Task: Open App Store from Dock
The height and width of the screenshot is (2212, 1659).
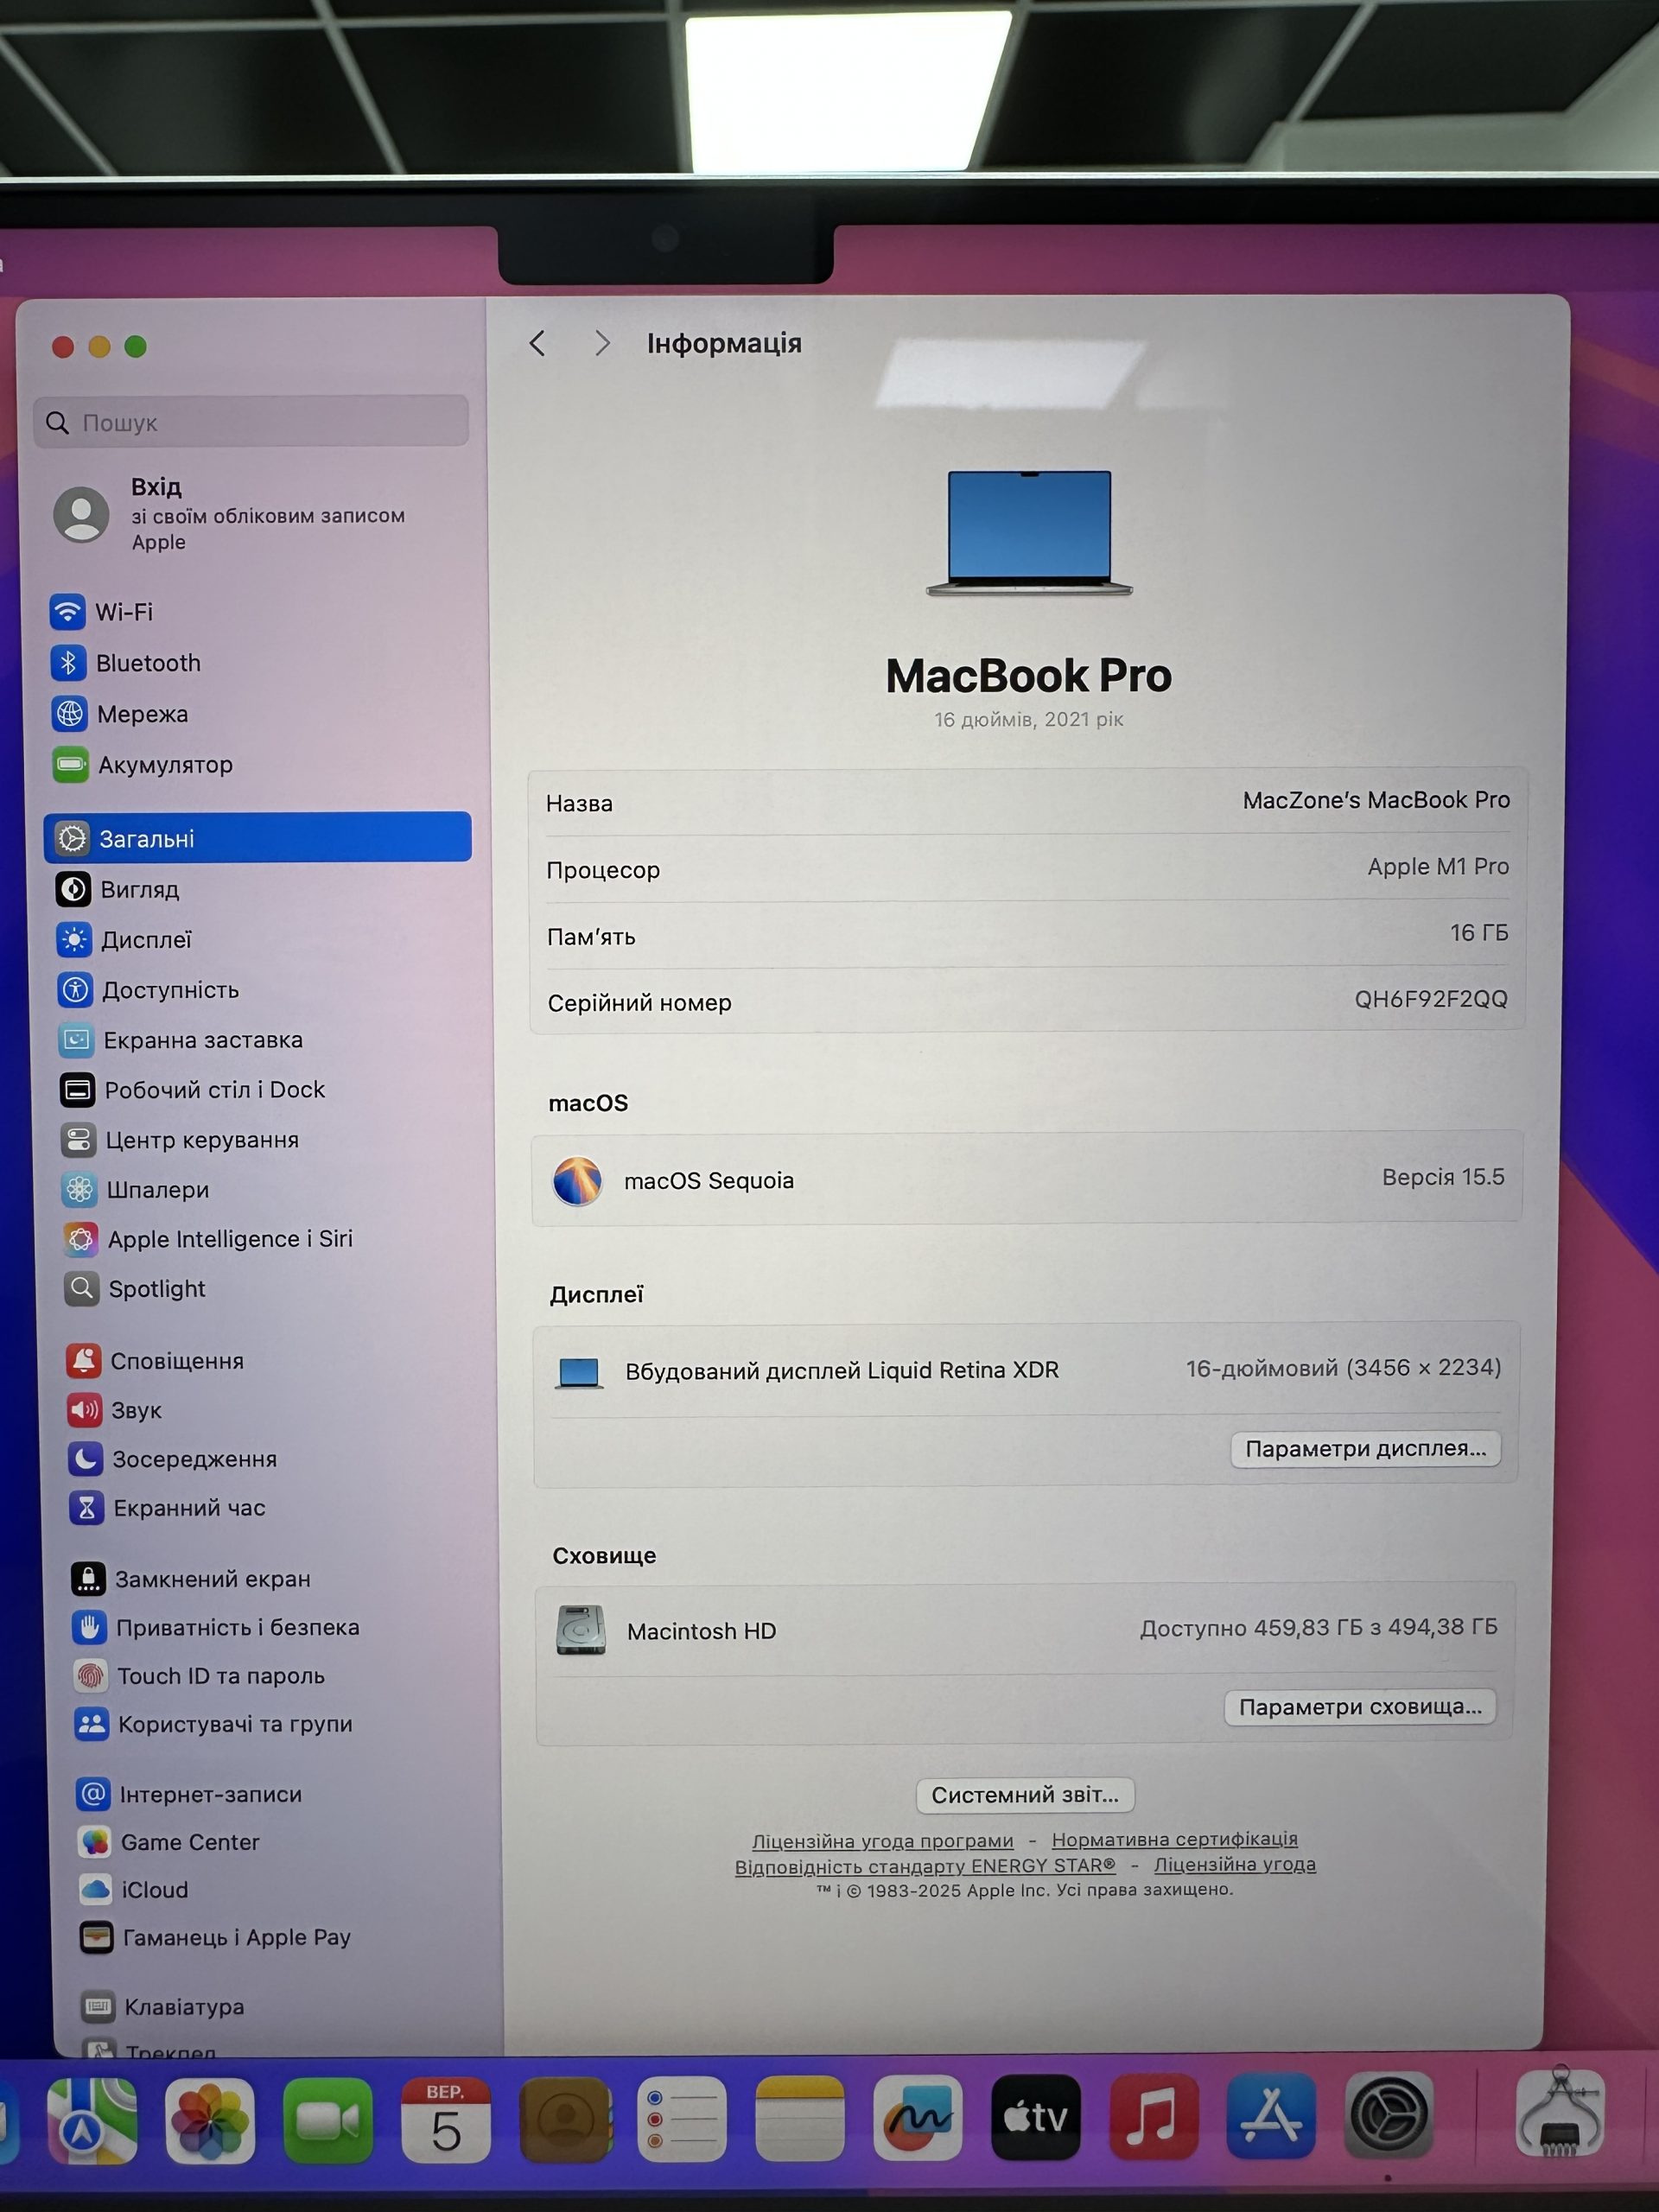Action: (1271, 2116)
